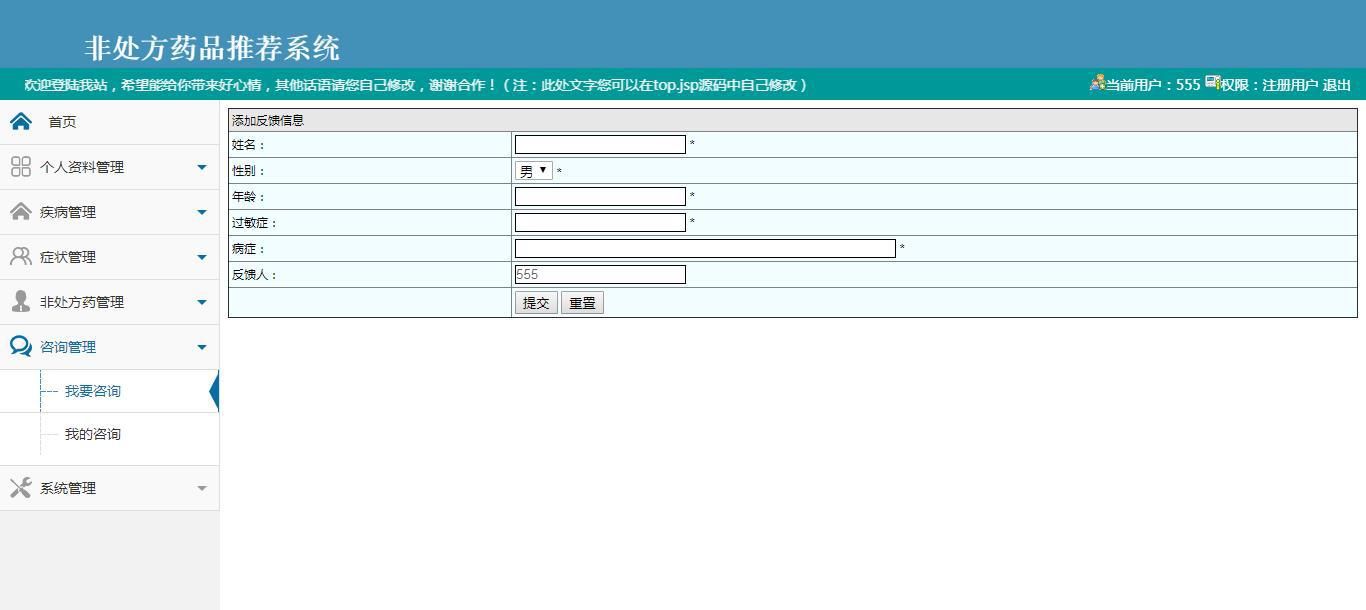Open the 个人资料管理 menu
The width and height of the screenshot is (1366, 610).
[x=82, y=167]
